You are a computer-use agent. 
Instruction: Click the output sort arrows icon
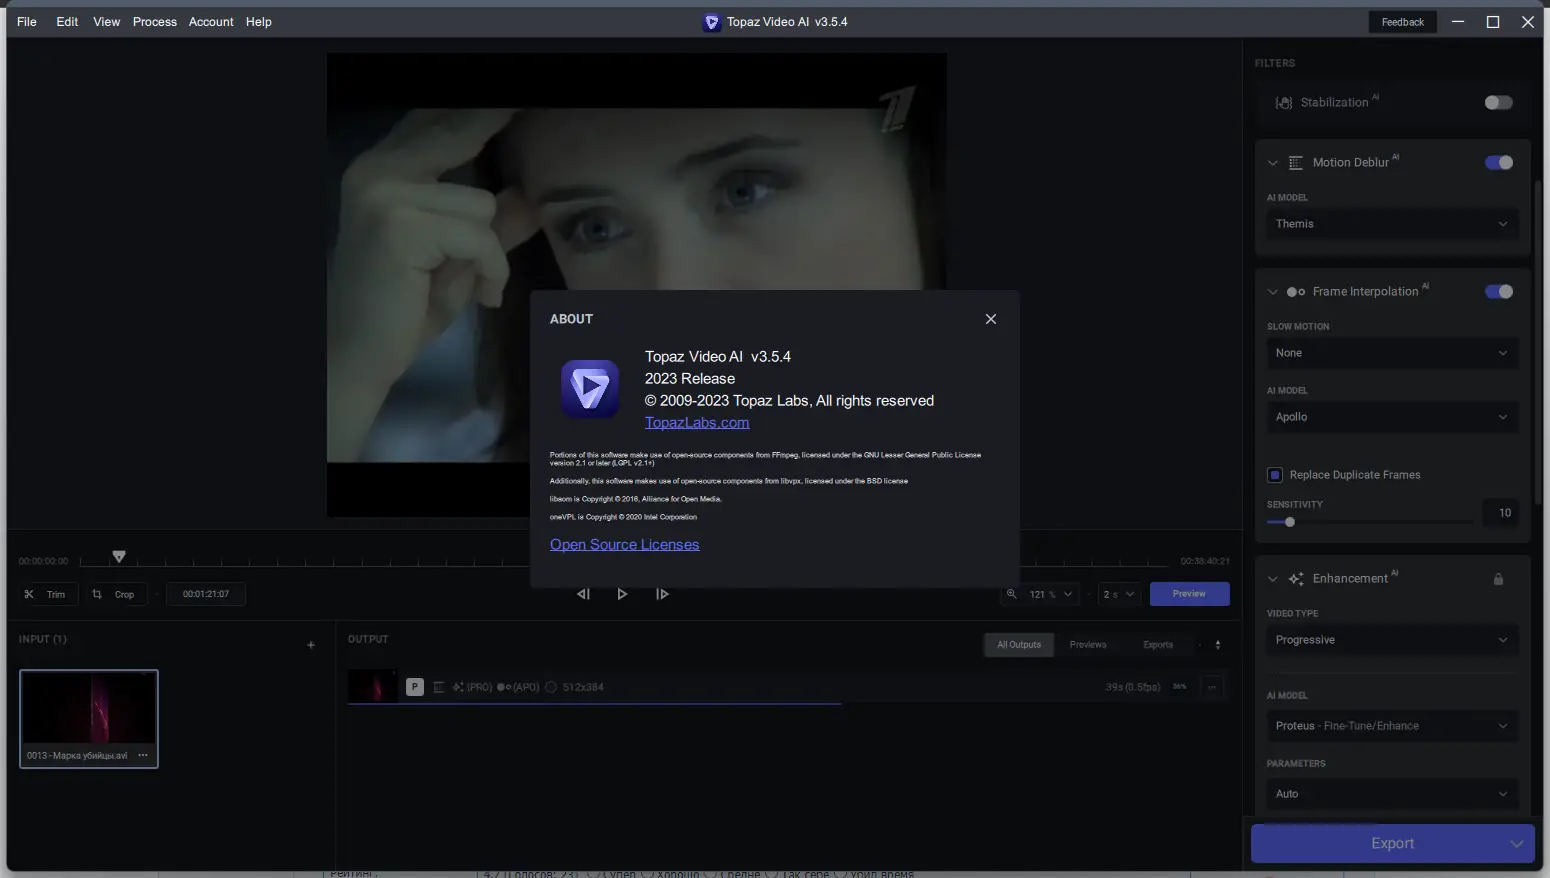(1218, 645)
